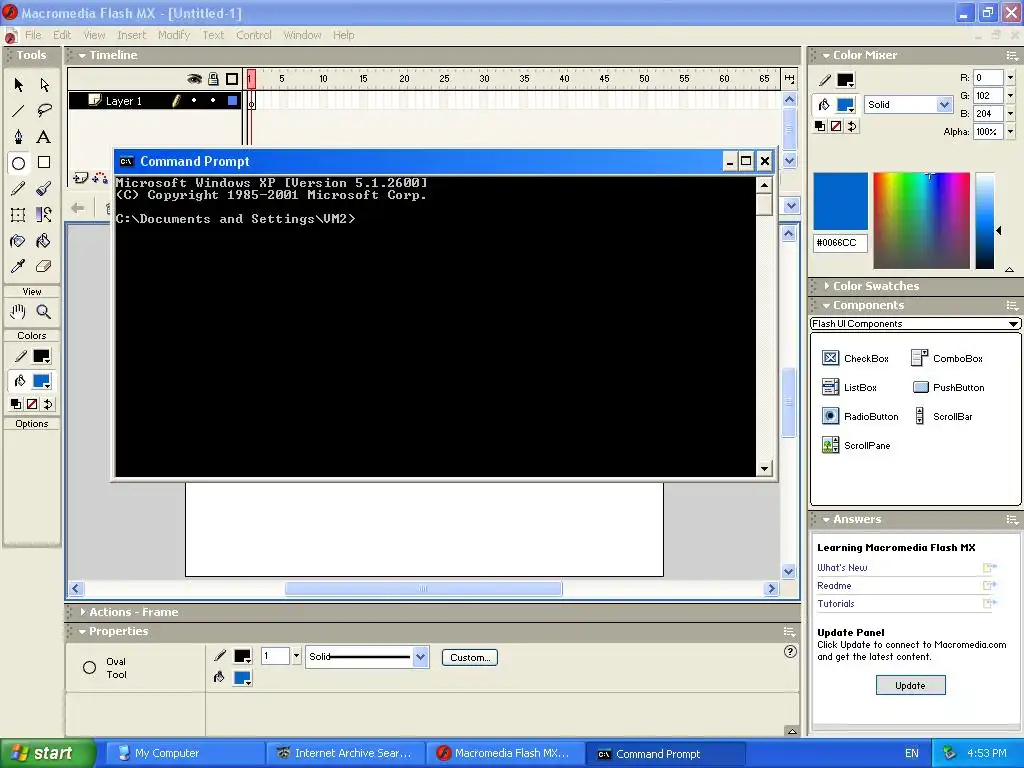Click the color spectrum picker in Color Mixer

tap(921, 220)
